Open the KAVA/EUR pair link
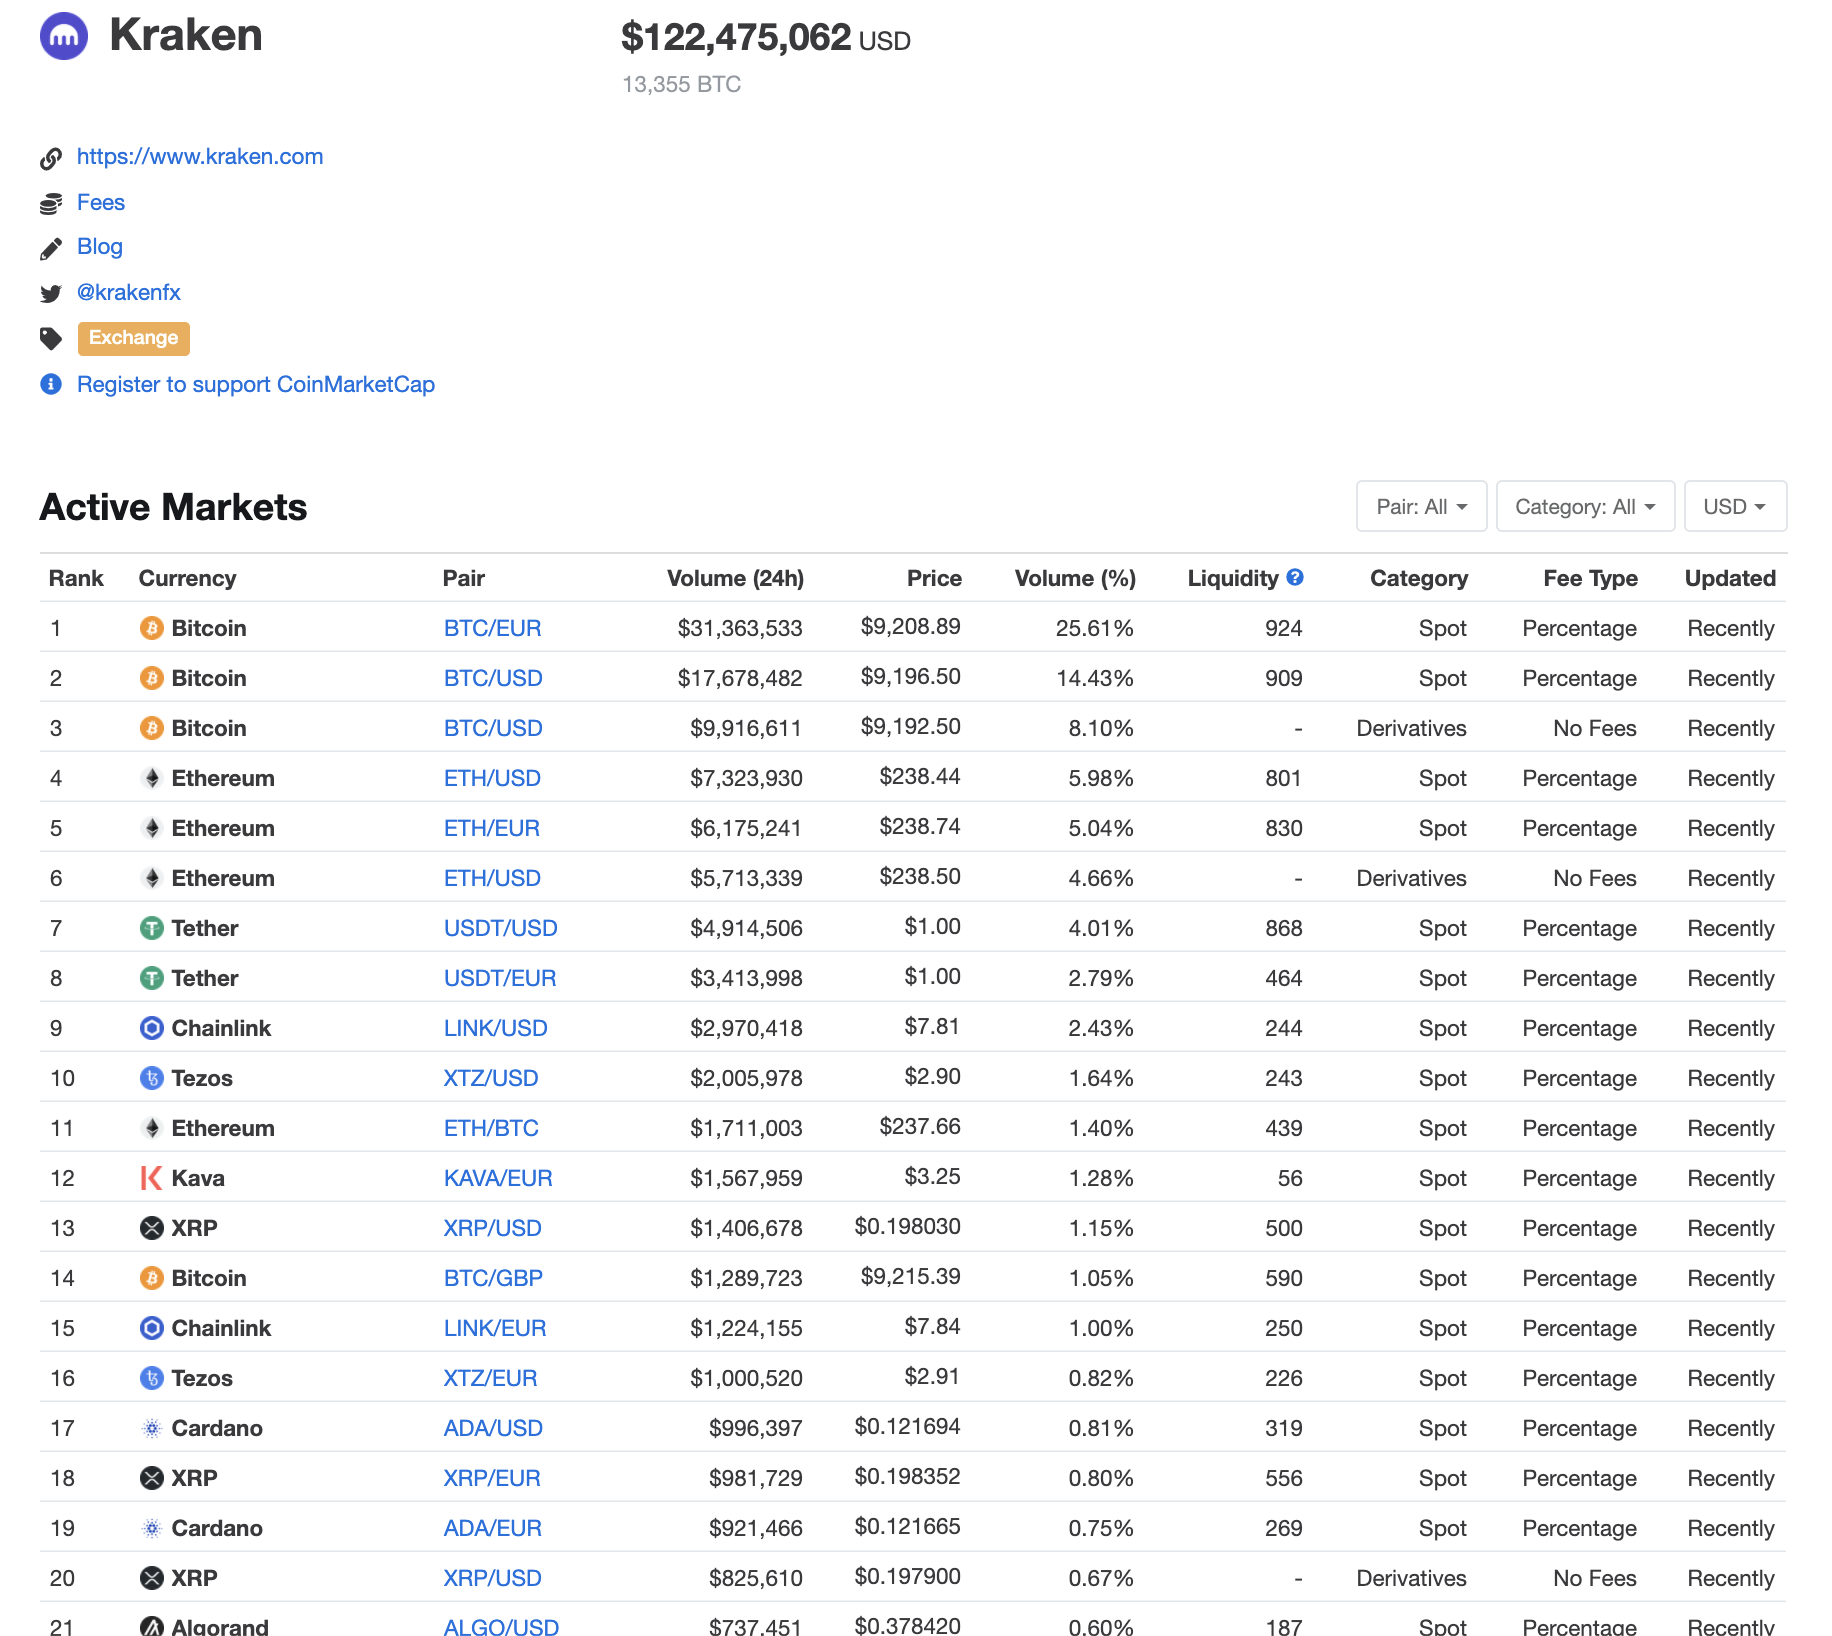 (x=498, y=1178)
